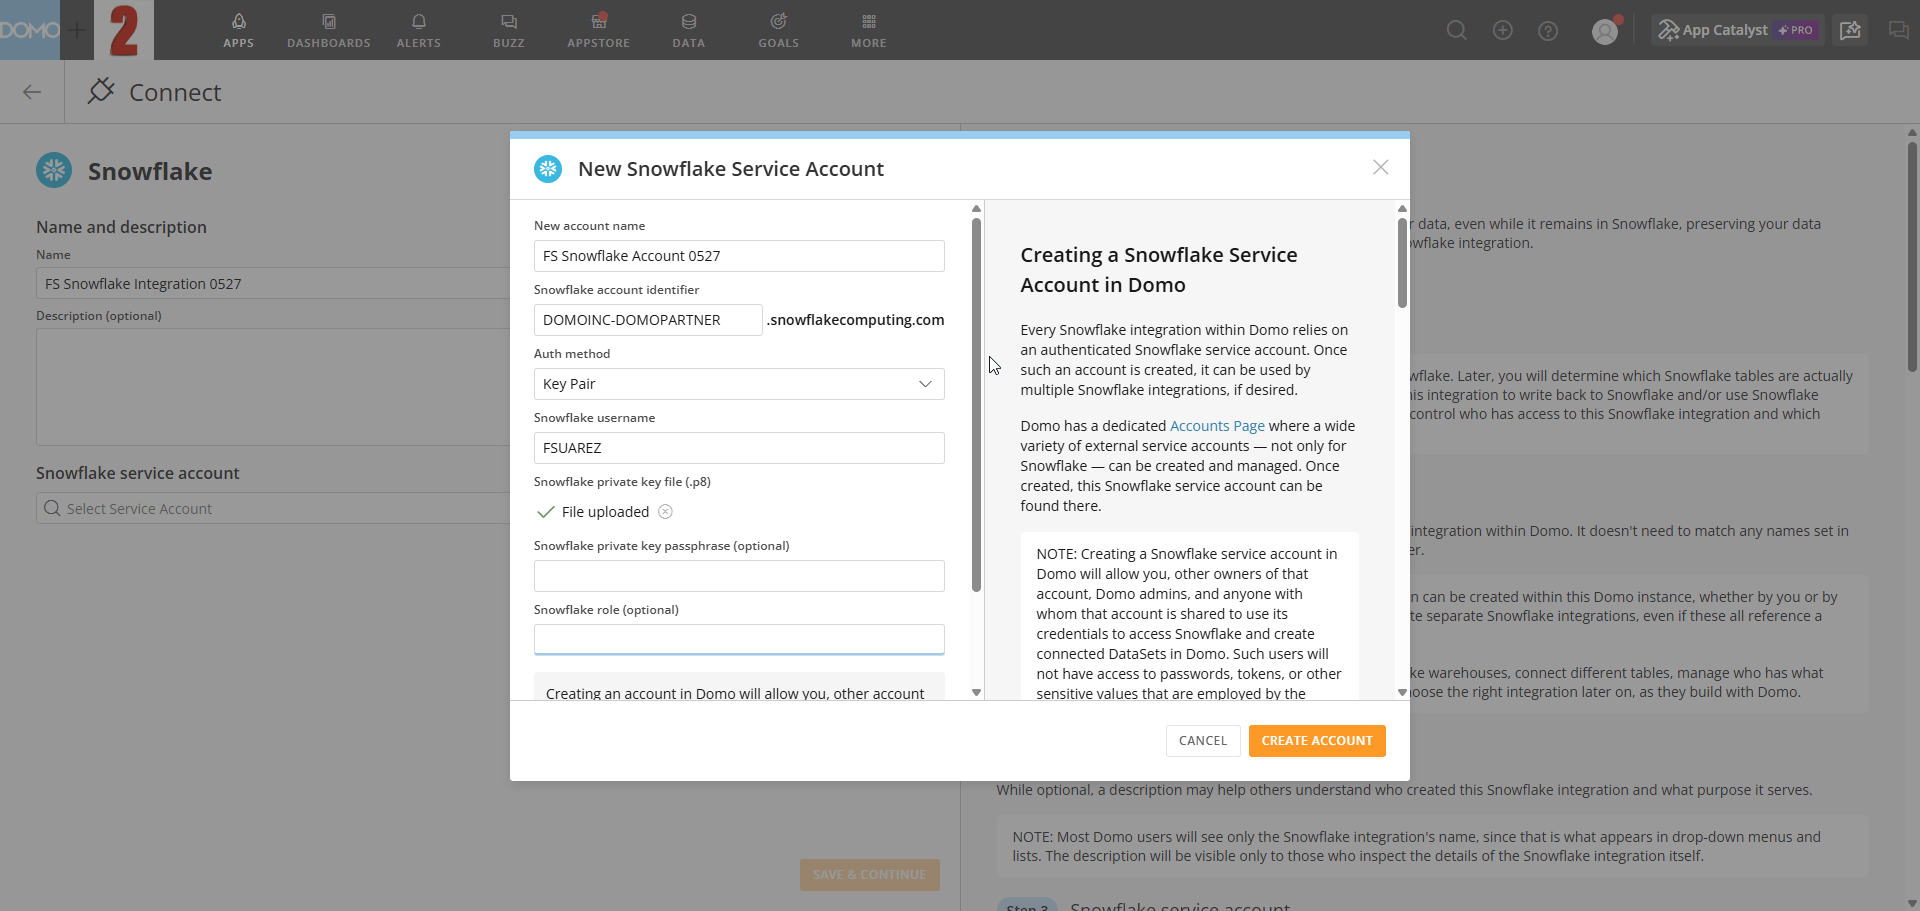Open Alerts from top navigation
Screen dimensions: 1920x911
(418, 30)
